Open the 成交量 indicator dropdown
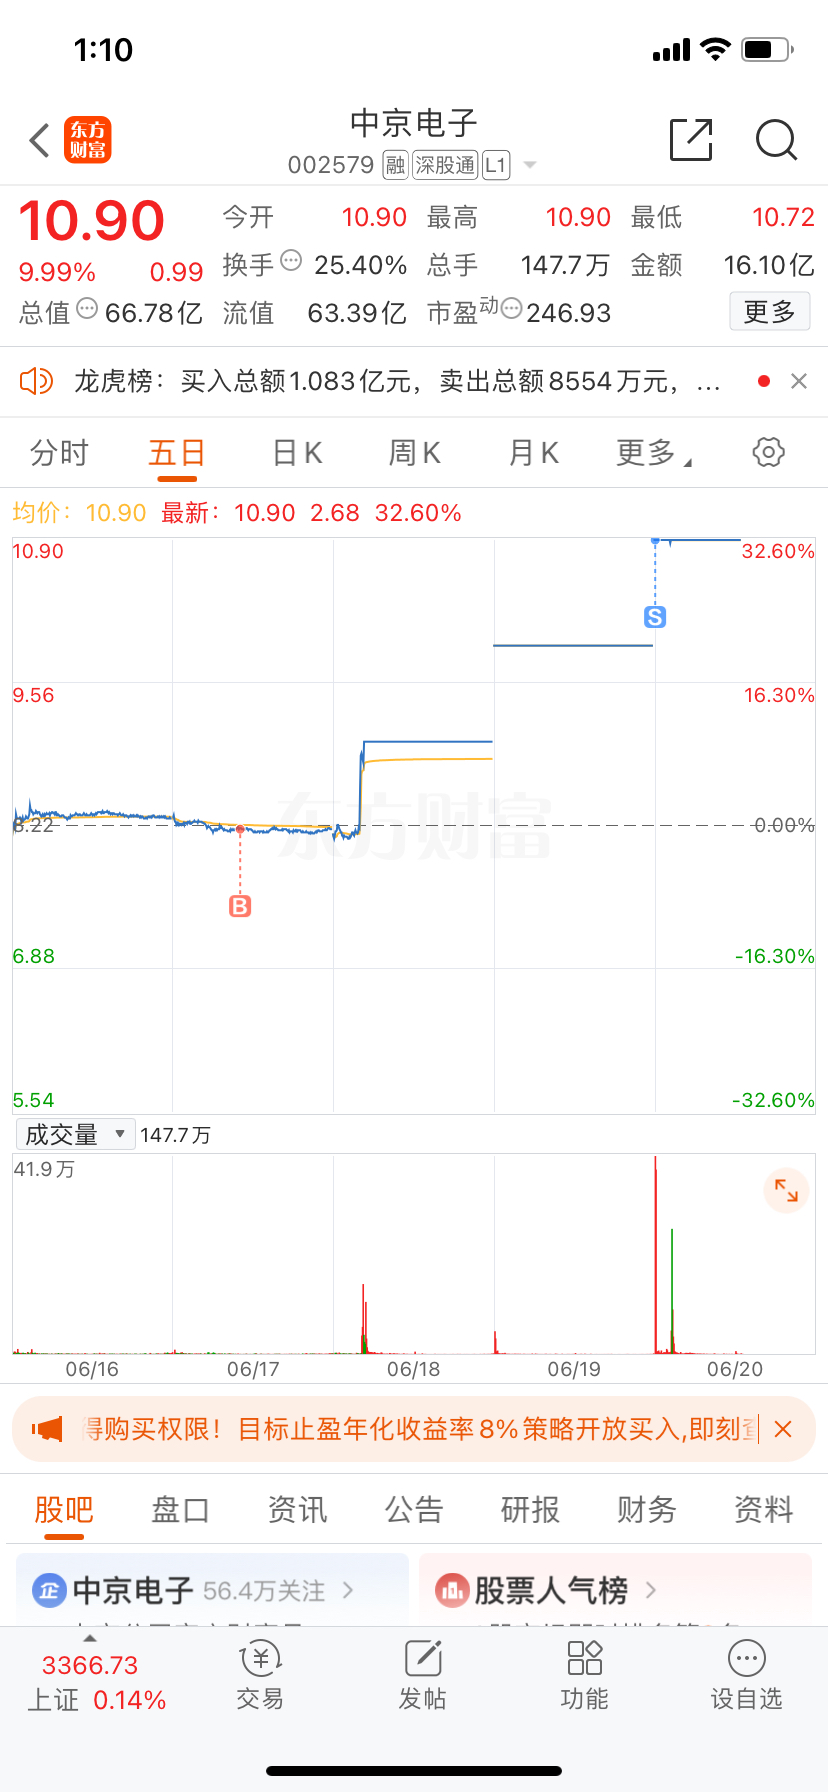 tap(75, 1134)
